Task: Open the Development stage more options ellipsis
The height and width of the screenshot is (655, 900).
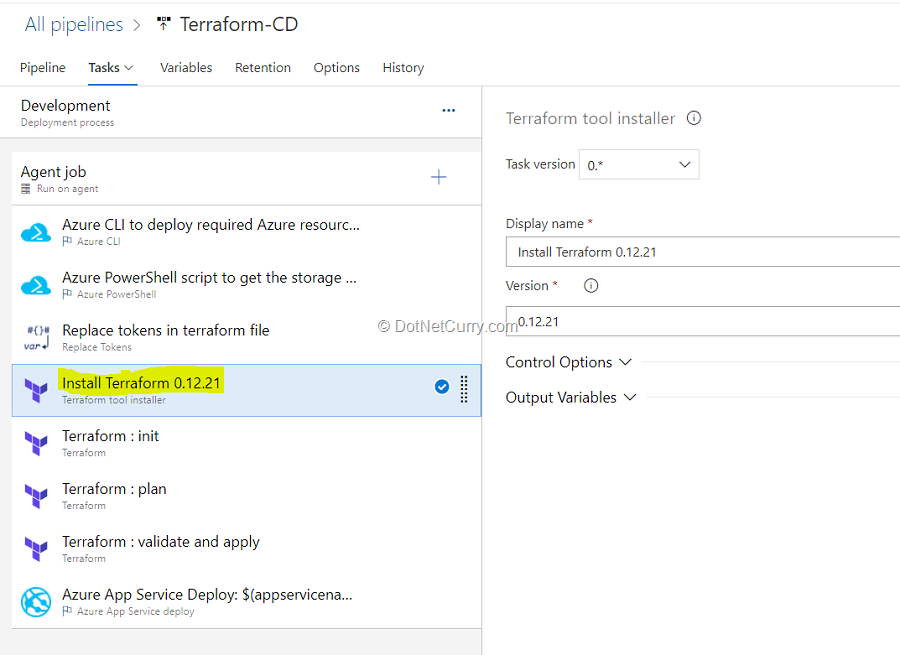Action: click(449, 110)
